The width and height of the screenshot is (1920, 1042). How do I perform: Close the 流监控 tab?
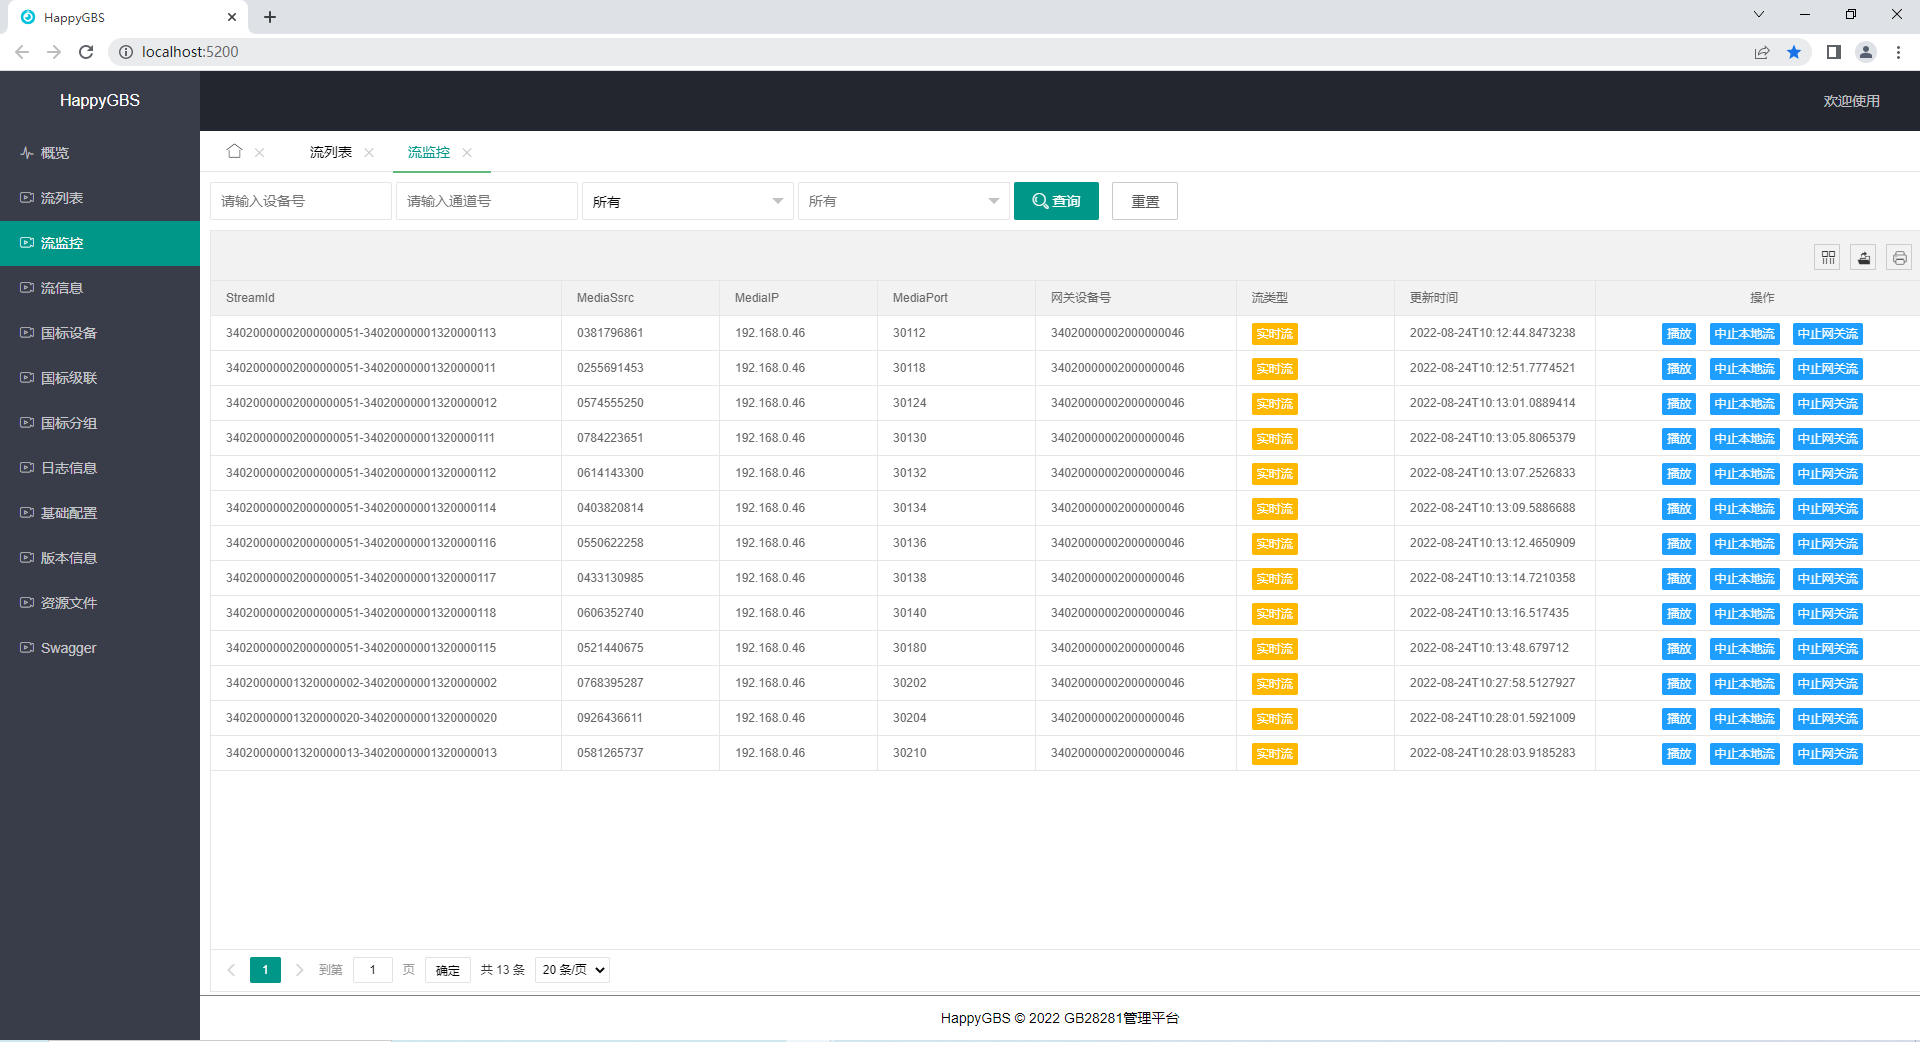coord(467,152)
